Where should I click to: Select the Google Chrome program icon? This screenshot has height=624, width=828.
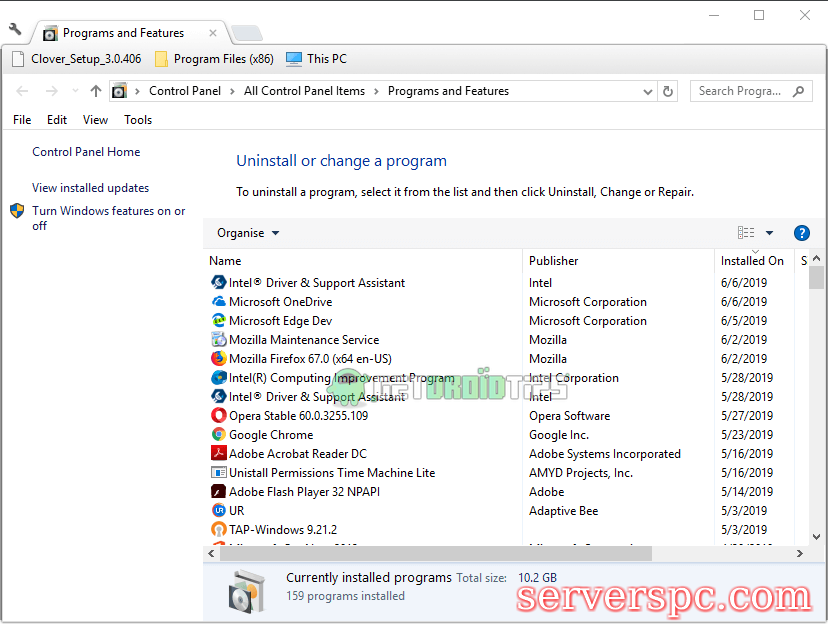coord(219,435)
